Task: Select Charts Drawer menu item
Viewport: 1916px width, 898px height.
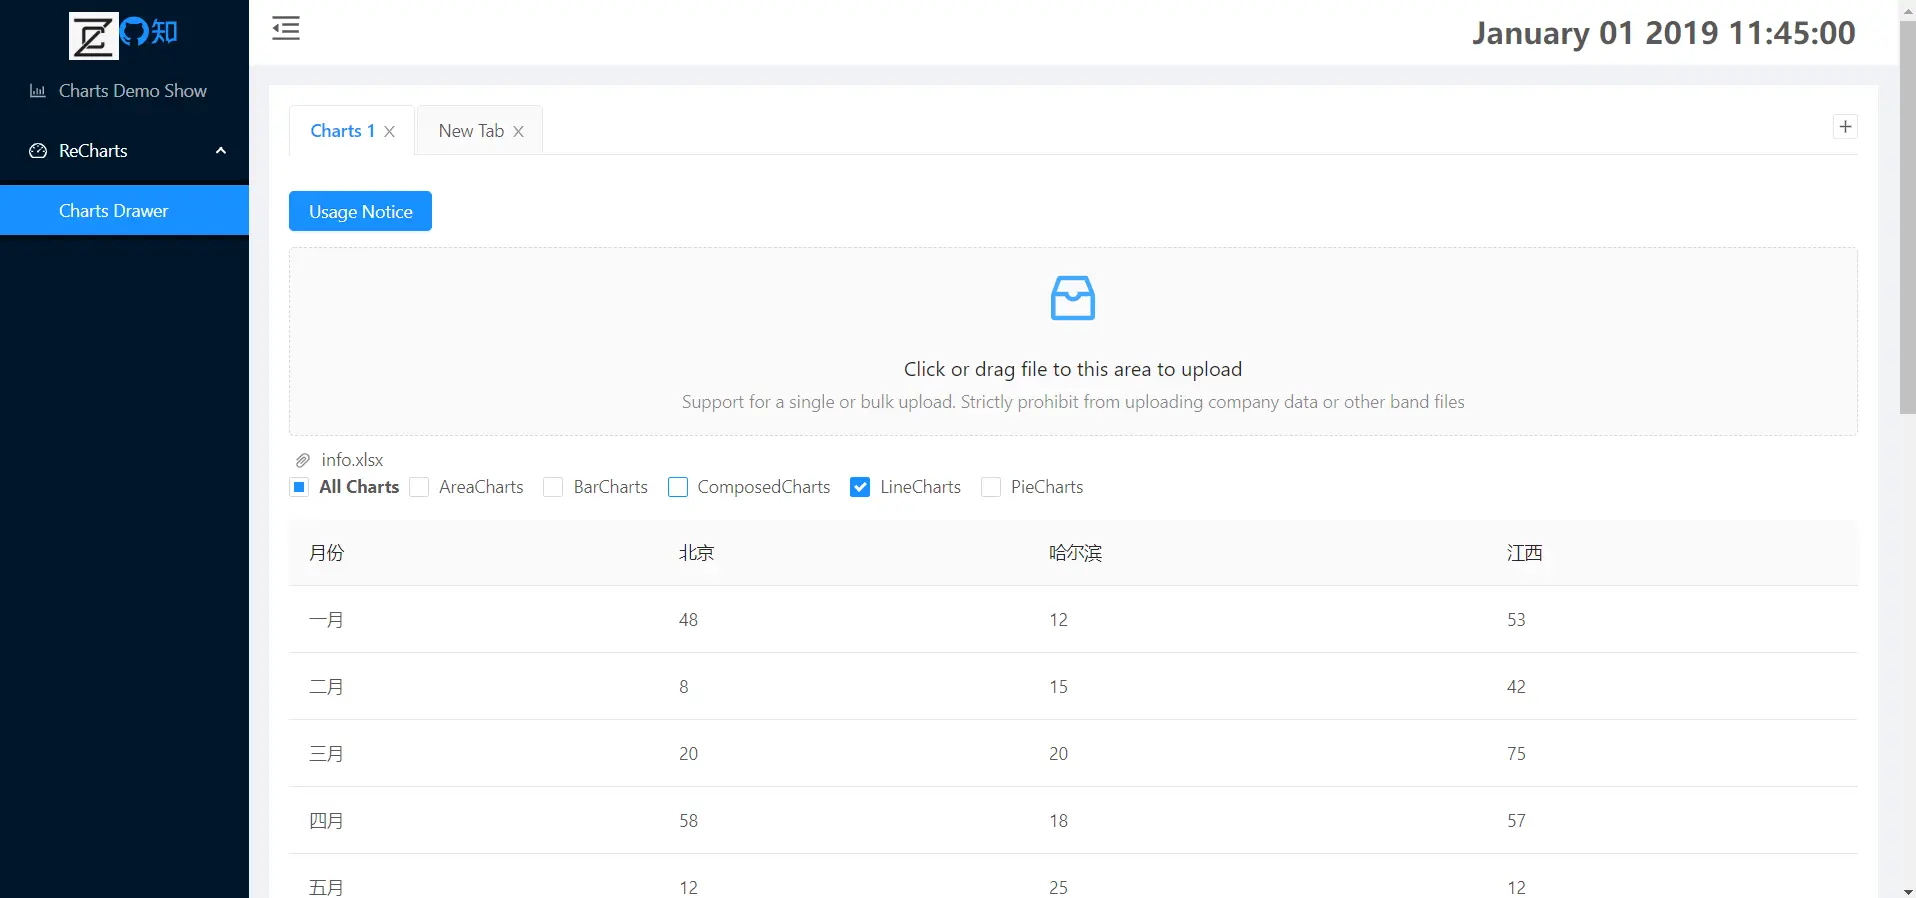Action: click(x=124, y=211)
